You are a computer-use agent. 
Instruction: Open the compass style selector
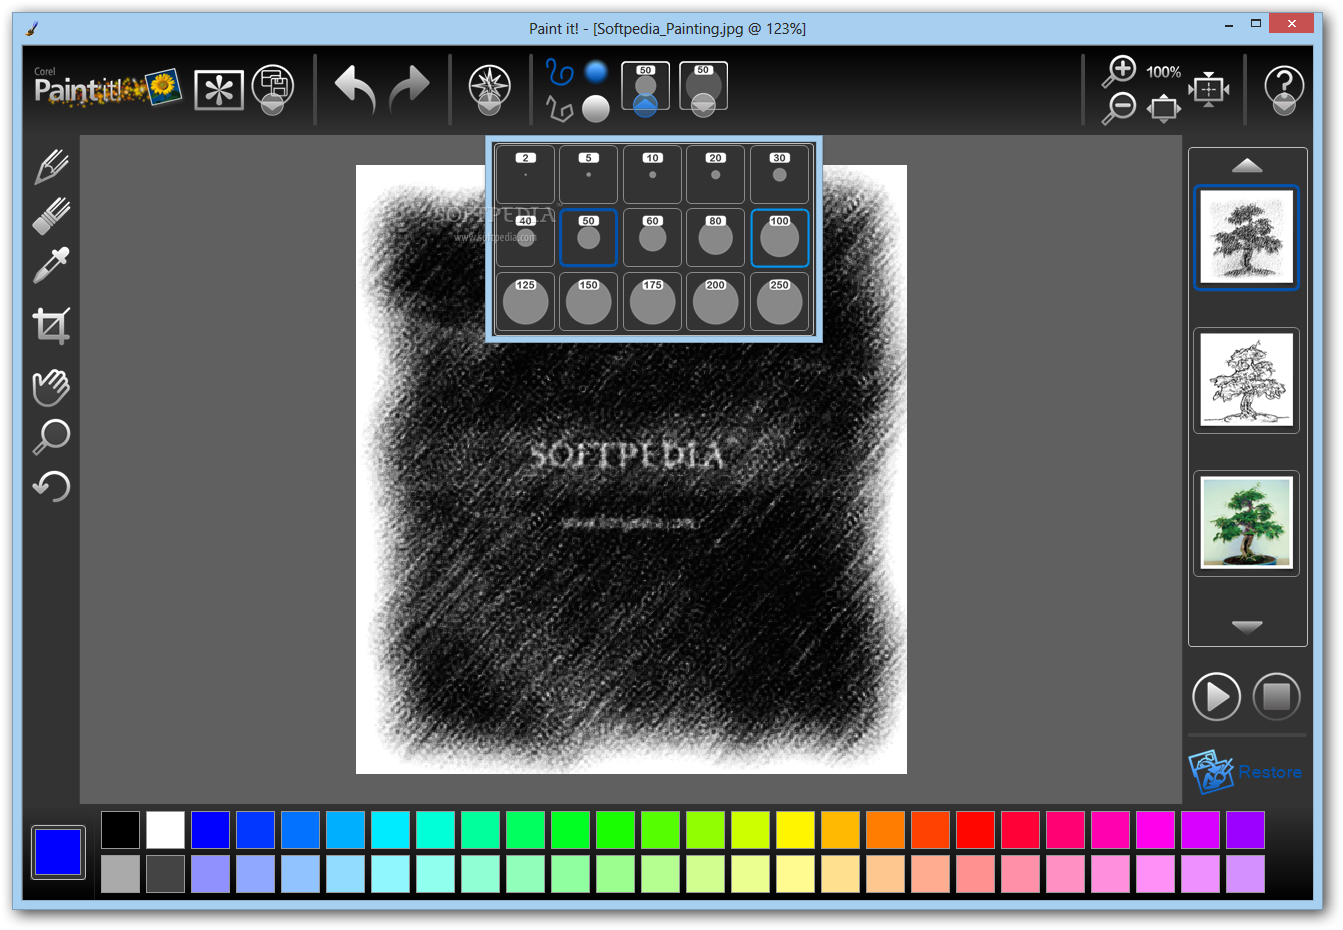coord(489,90)
